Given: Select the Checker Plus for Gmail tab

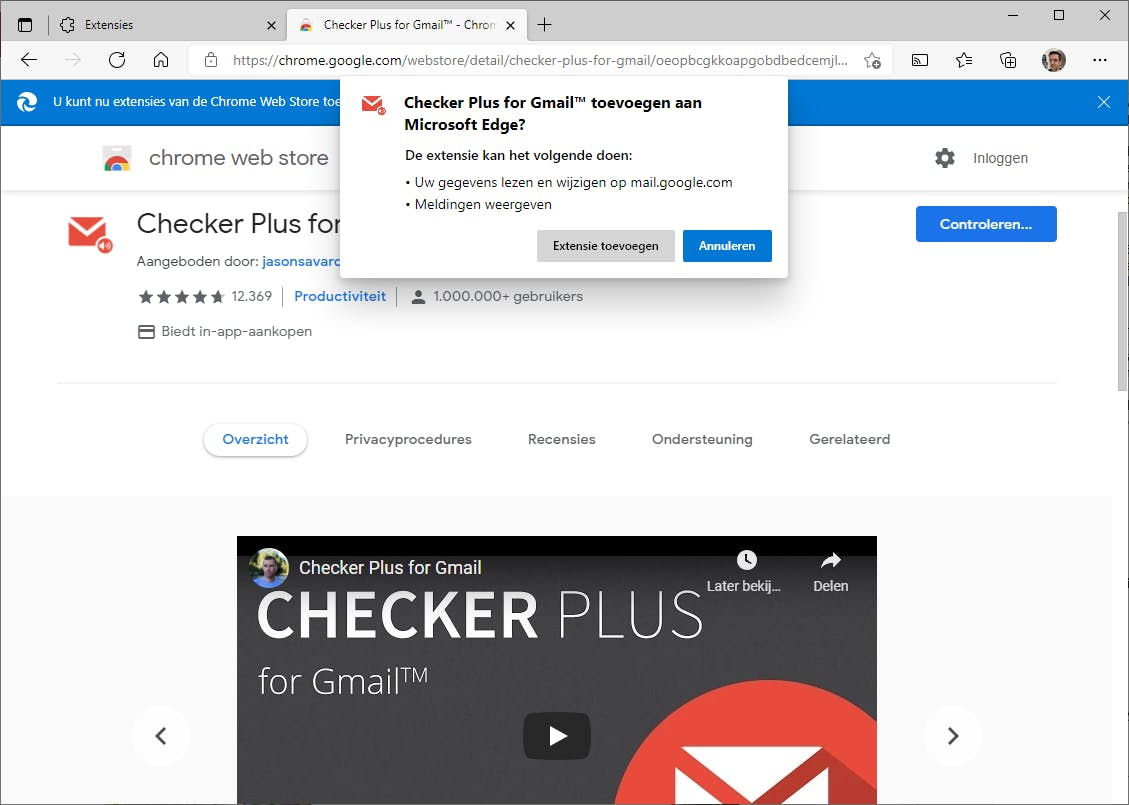Looking at the screenshot, I should click(x=407, y=25).
